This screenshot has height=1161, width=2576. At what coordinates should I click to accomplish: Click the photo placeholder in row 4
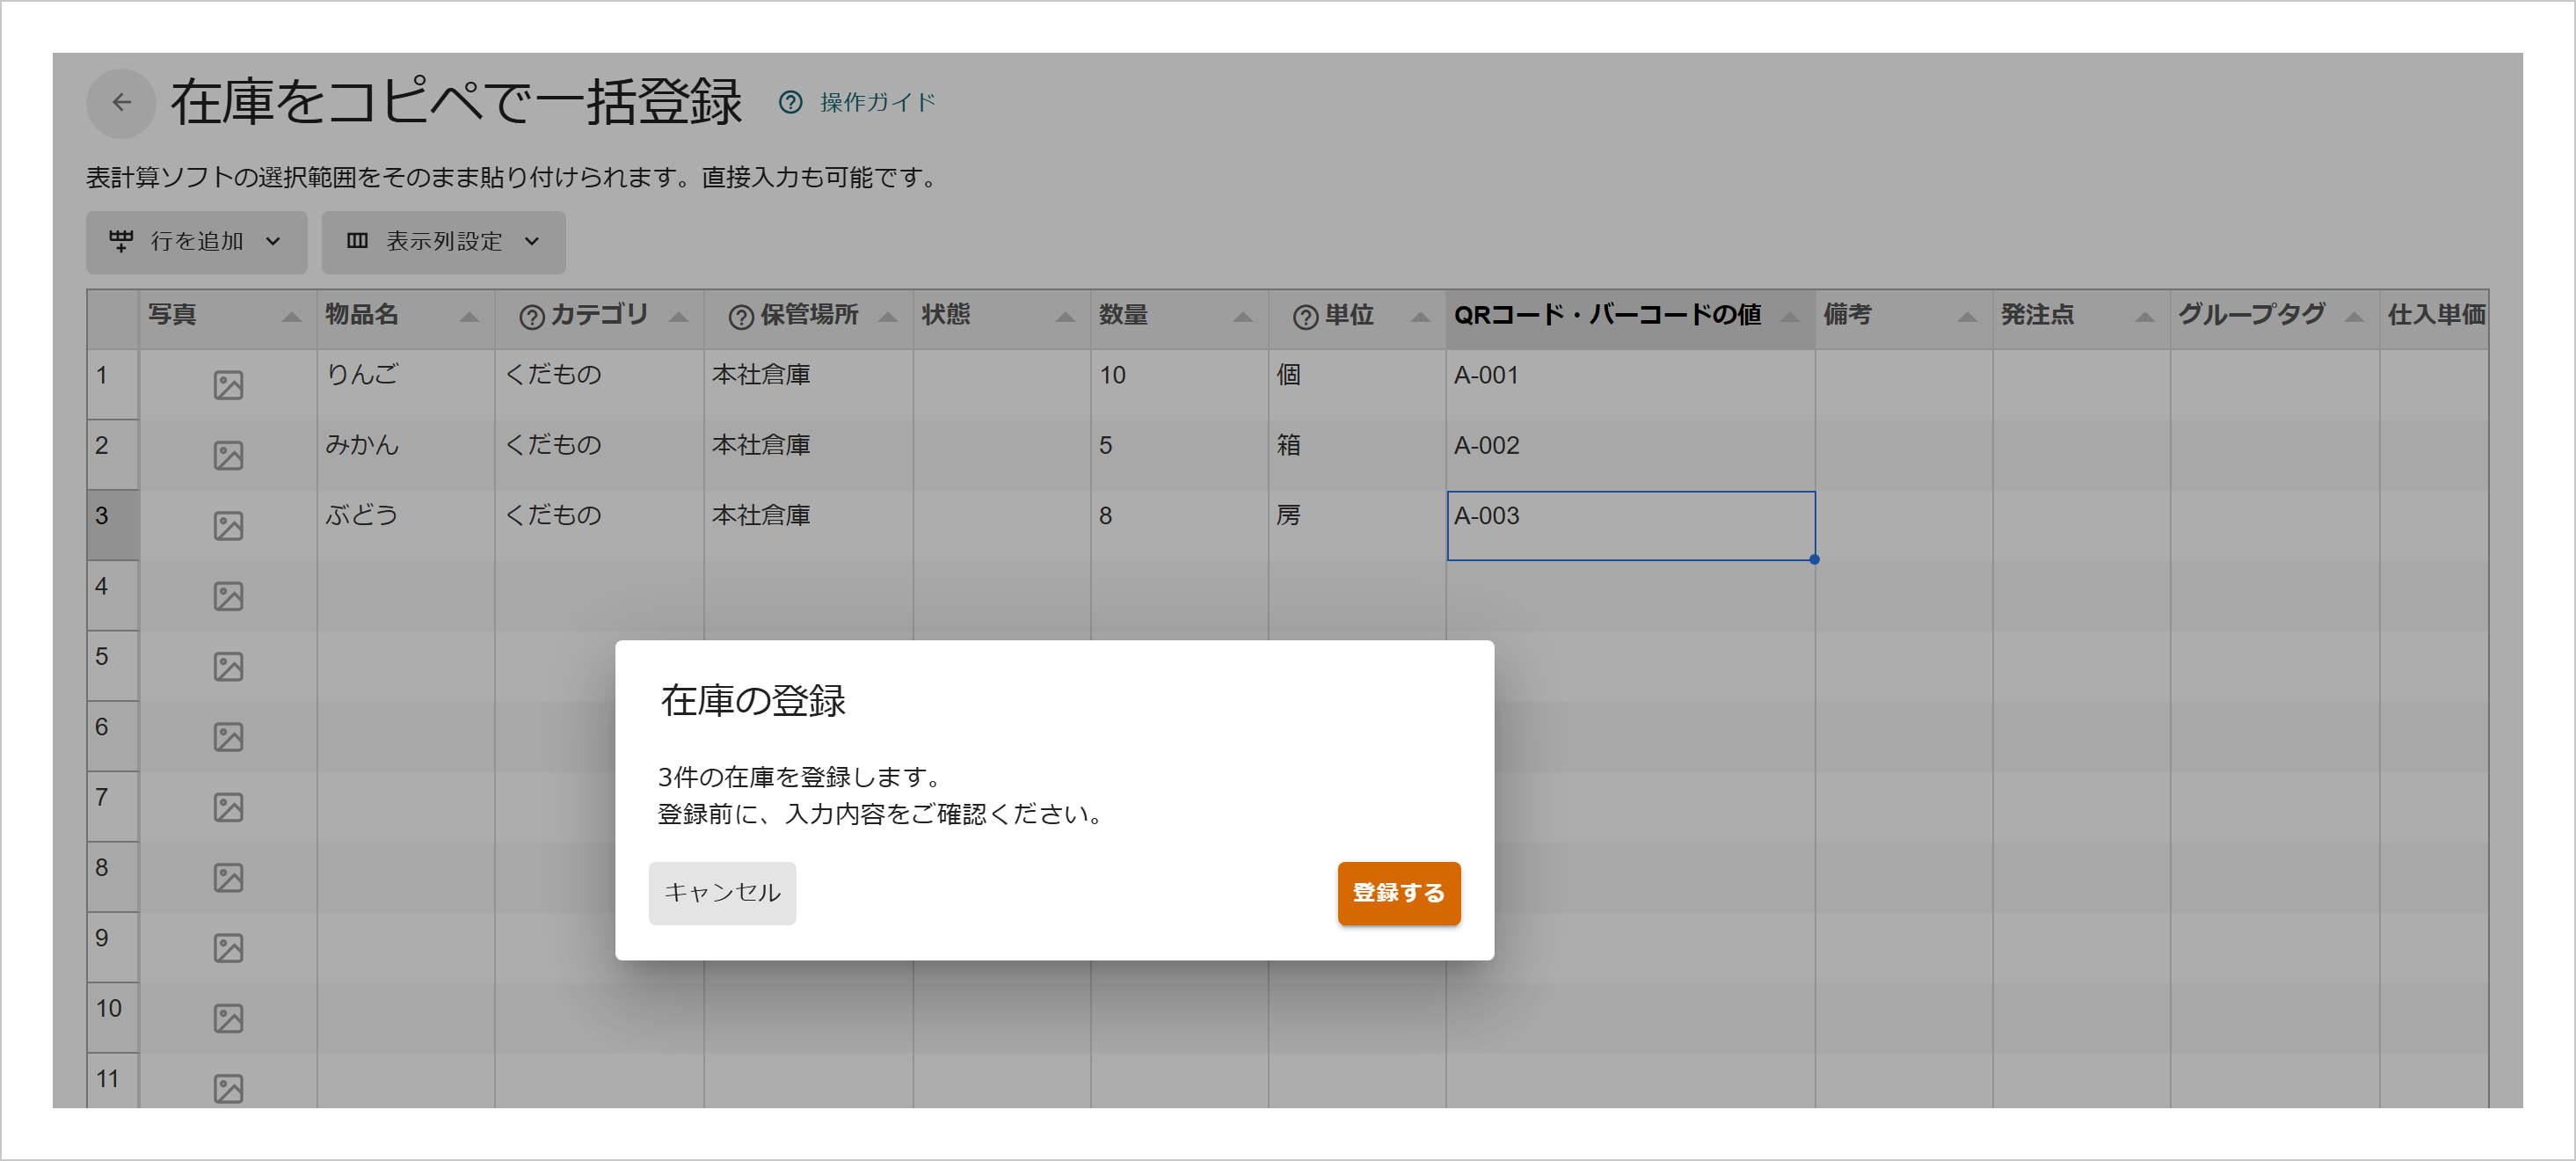[228, 596]
